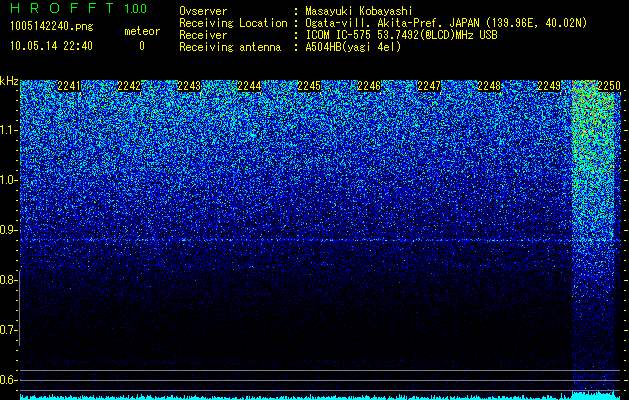Click the Ovserver field label
The height and width of the screenshot is (400, 629).
(x=203, y=11)
